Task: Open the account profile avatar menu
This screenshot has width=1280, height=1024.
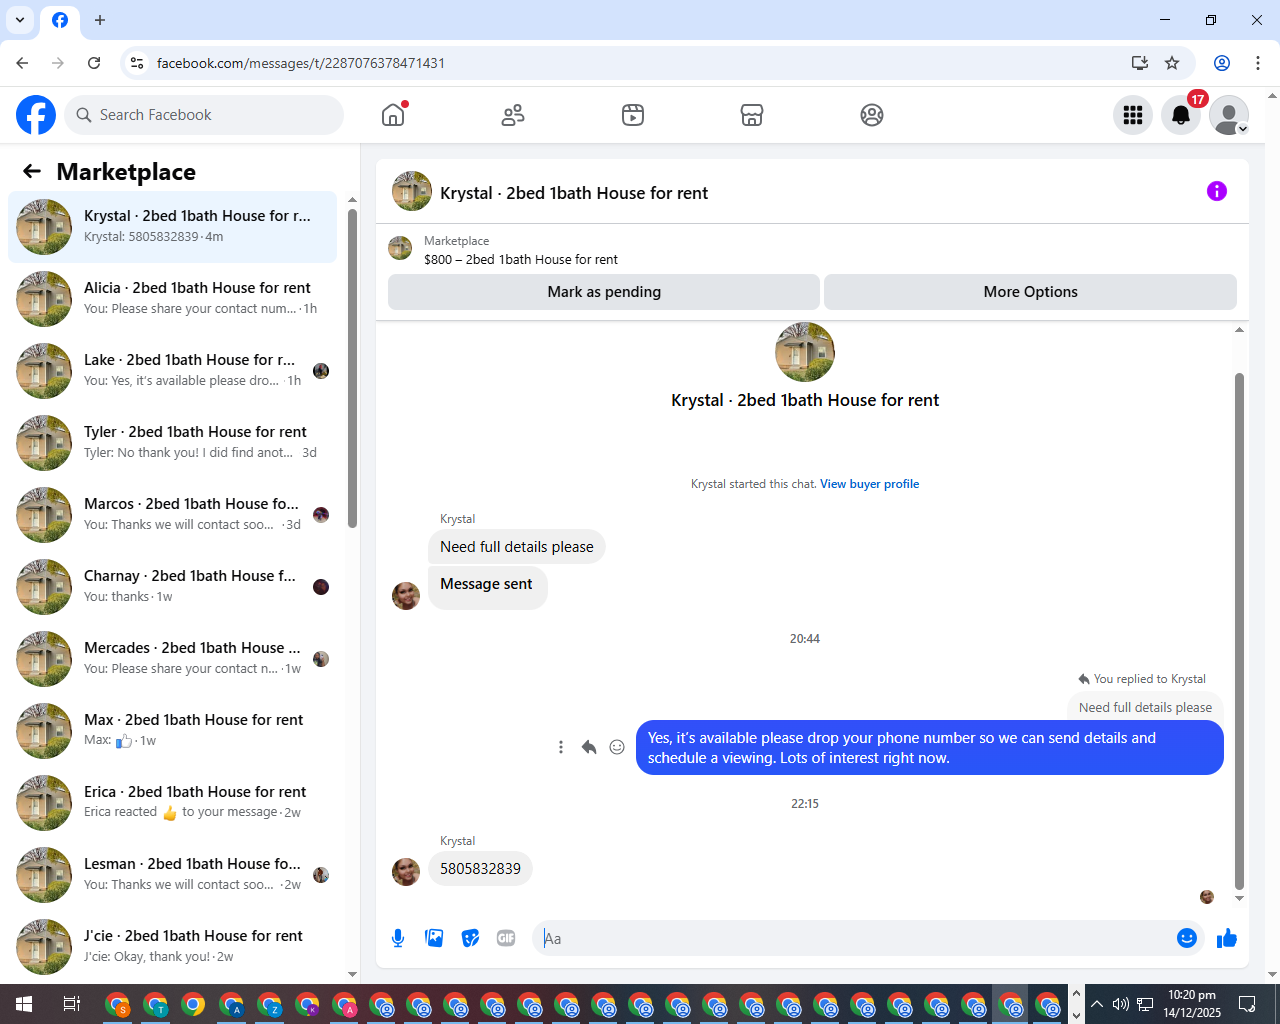Action: click(1229, 115)
